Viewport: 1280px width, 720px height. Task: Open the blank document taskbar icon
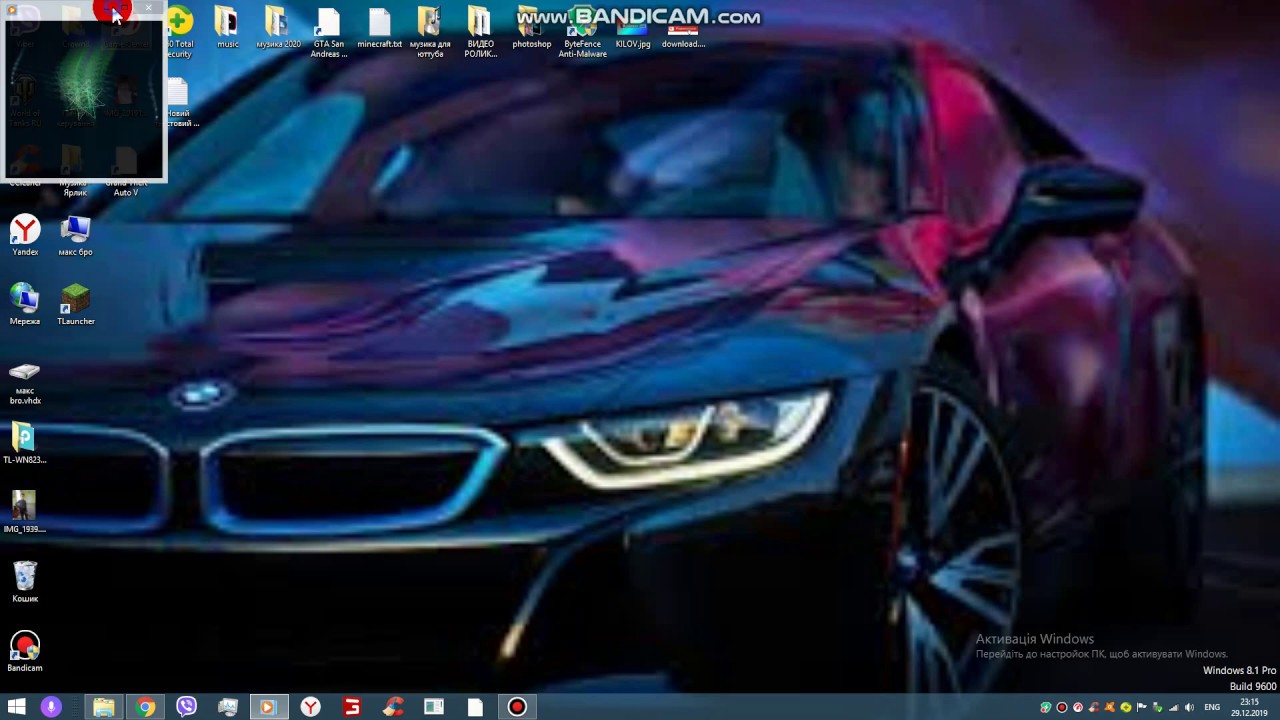475,707
